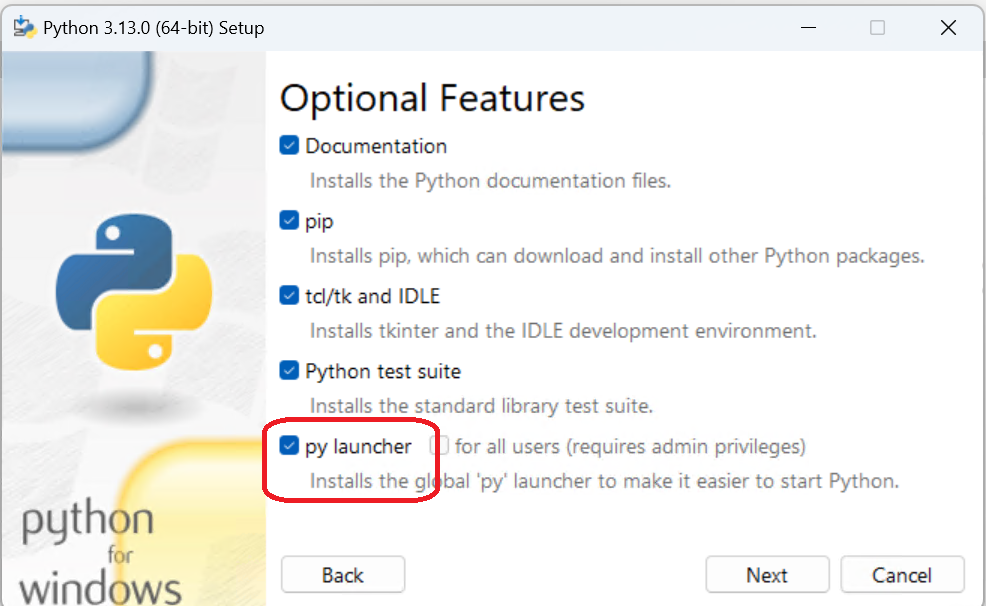Click the "Optional Features" heading
The image size is (986, 609).
tap(432, 98)
